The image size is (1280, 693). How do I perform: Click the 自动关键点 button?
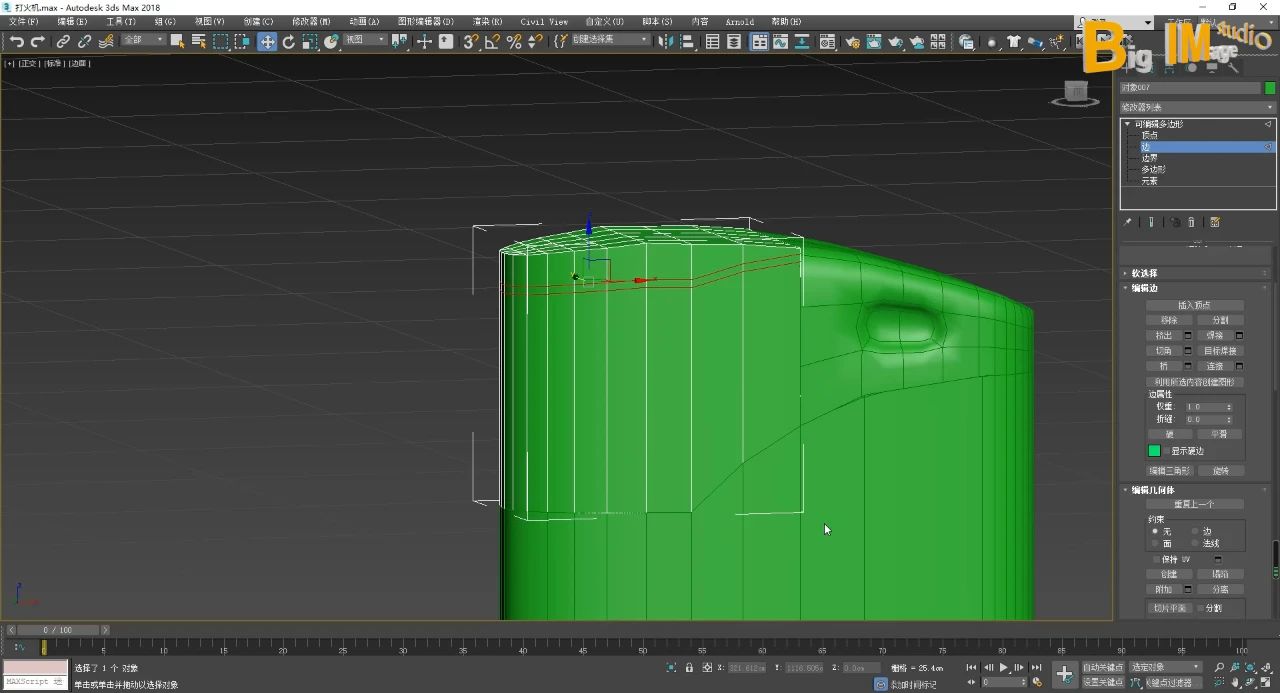pyautogui.click(x=1103, y=667)
